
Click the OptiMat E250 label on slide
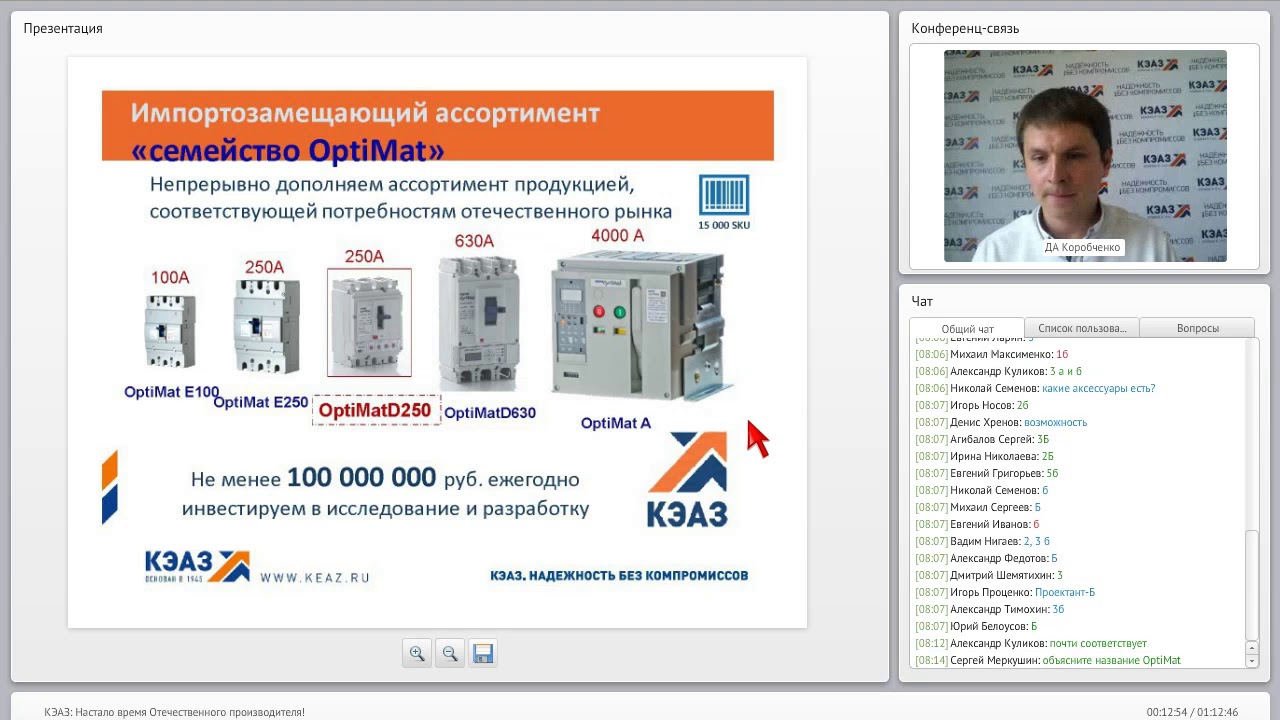pyautogui.click(x=260, y=402)
